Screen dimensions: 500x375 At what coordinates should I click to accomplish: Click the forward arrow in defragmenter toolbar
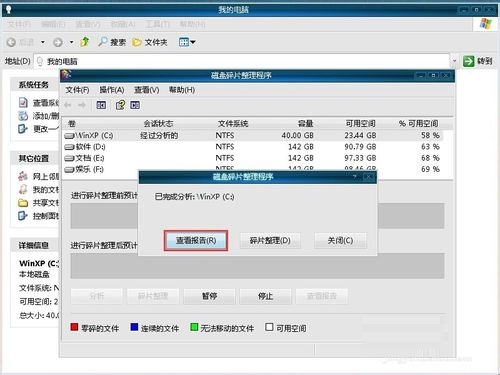click(82, 105)
